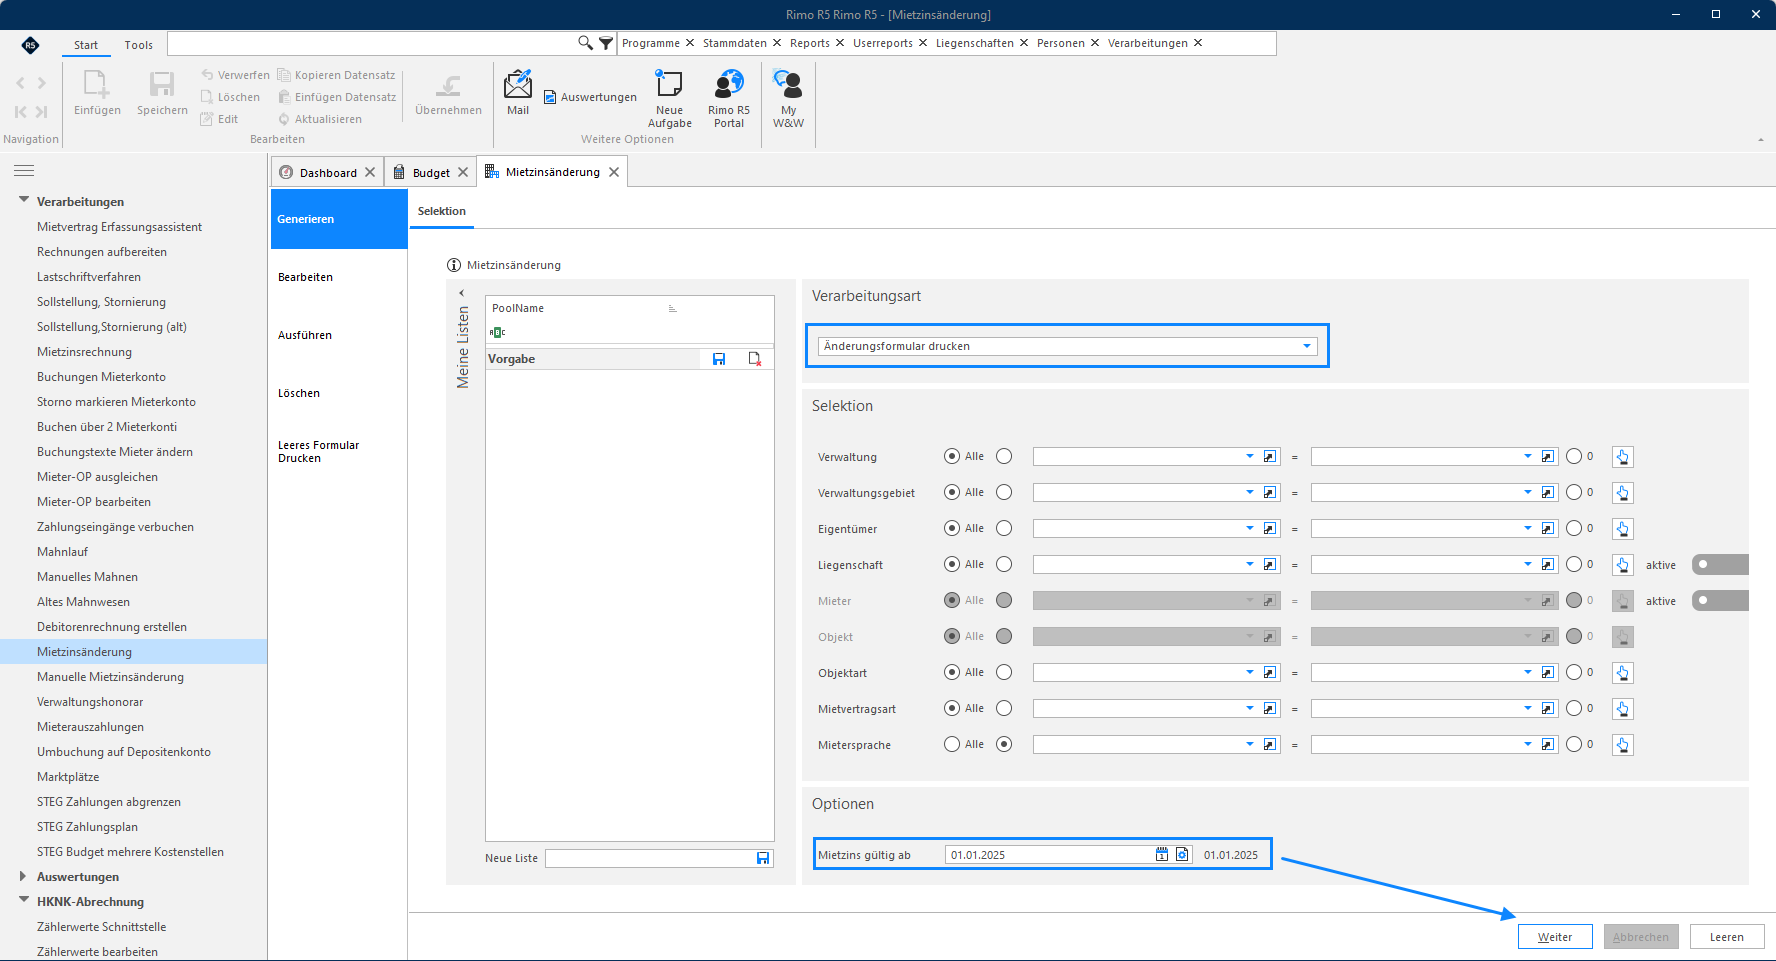1776x961 pixels.
Task: Click the search magnifier icon
Action: tap(585, 43)
